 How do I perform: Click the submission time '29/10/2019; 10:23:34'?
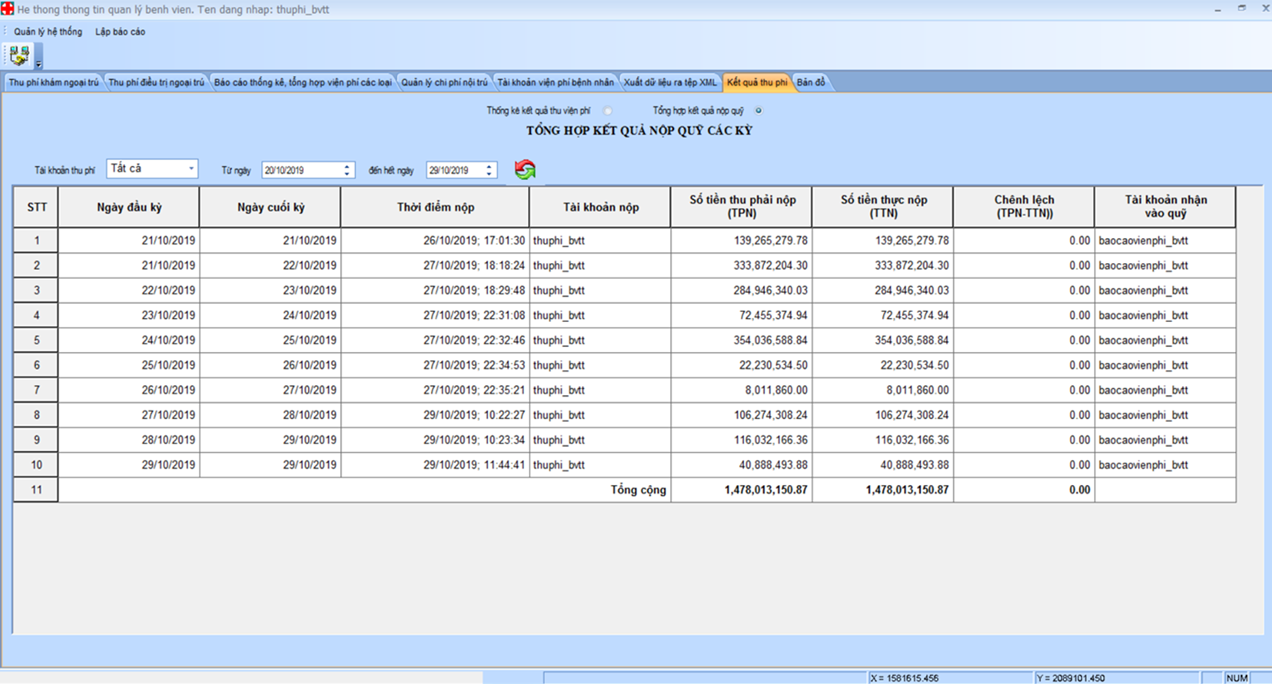tap(474, 441)
